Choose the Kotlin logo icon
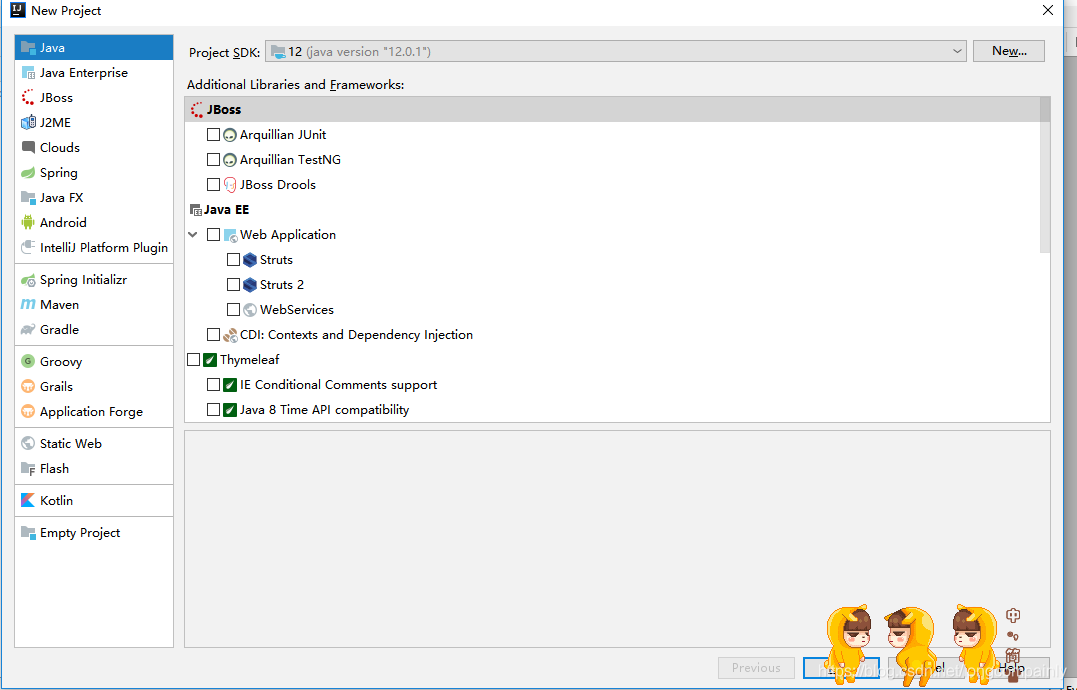This screenshot has width=1077, height=690. pyautogui.click(x=28, y=501)
